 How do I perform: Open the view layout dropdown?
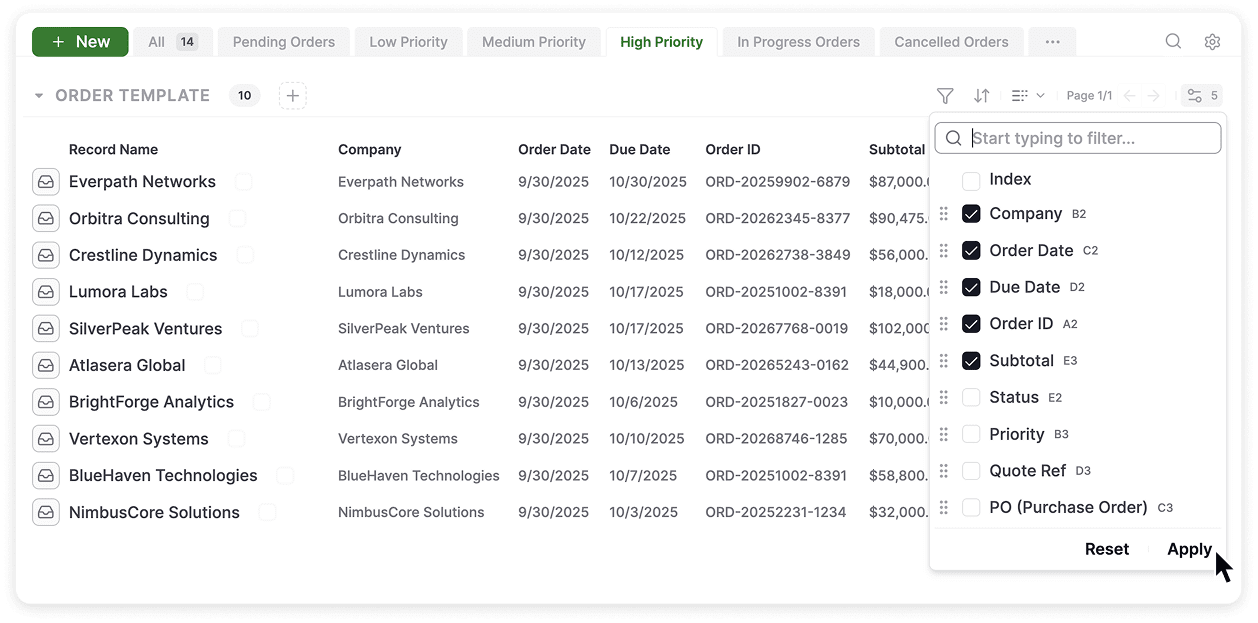click(x=1028, y=96)
